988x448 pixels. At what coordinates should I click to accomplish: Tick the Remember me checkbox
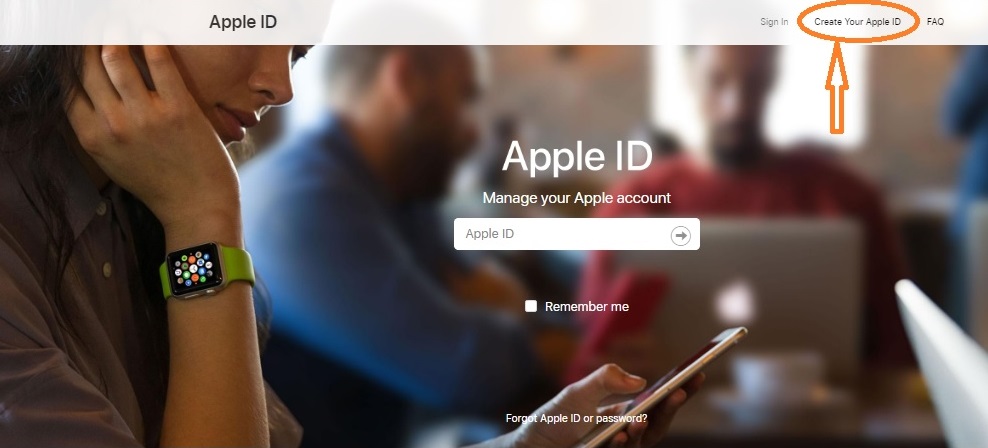[x=531, y=306]
